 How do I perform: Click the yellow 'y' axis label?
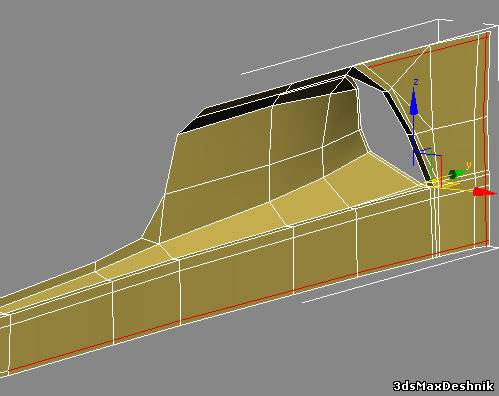(x=468, y=165)
